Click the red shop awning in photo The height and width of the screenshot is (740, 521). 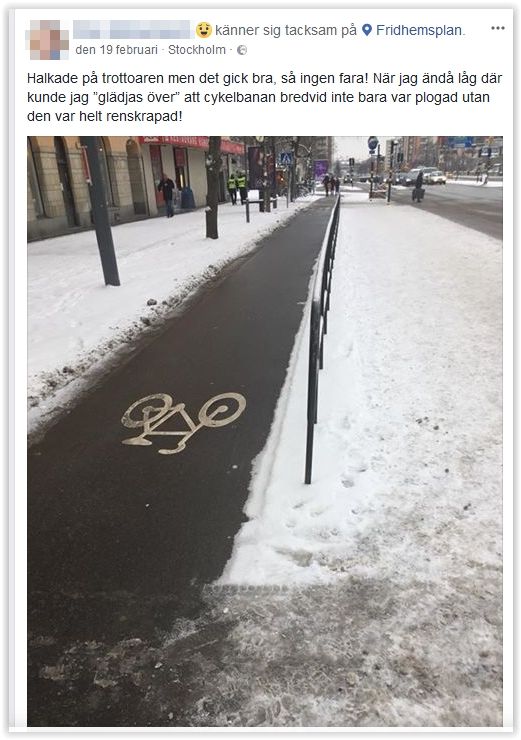click(x=191, y=143)
